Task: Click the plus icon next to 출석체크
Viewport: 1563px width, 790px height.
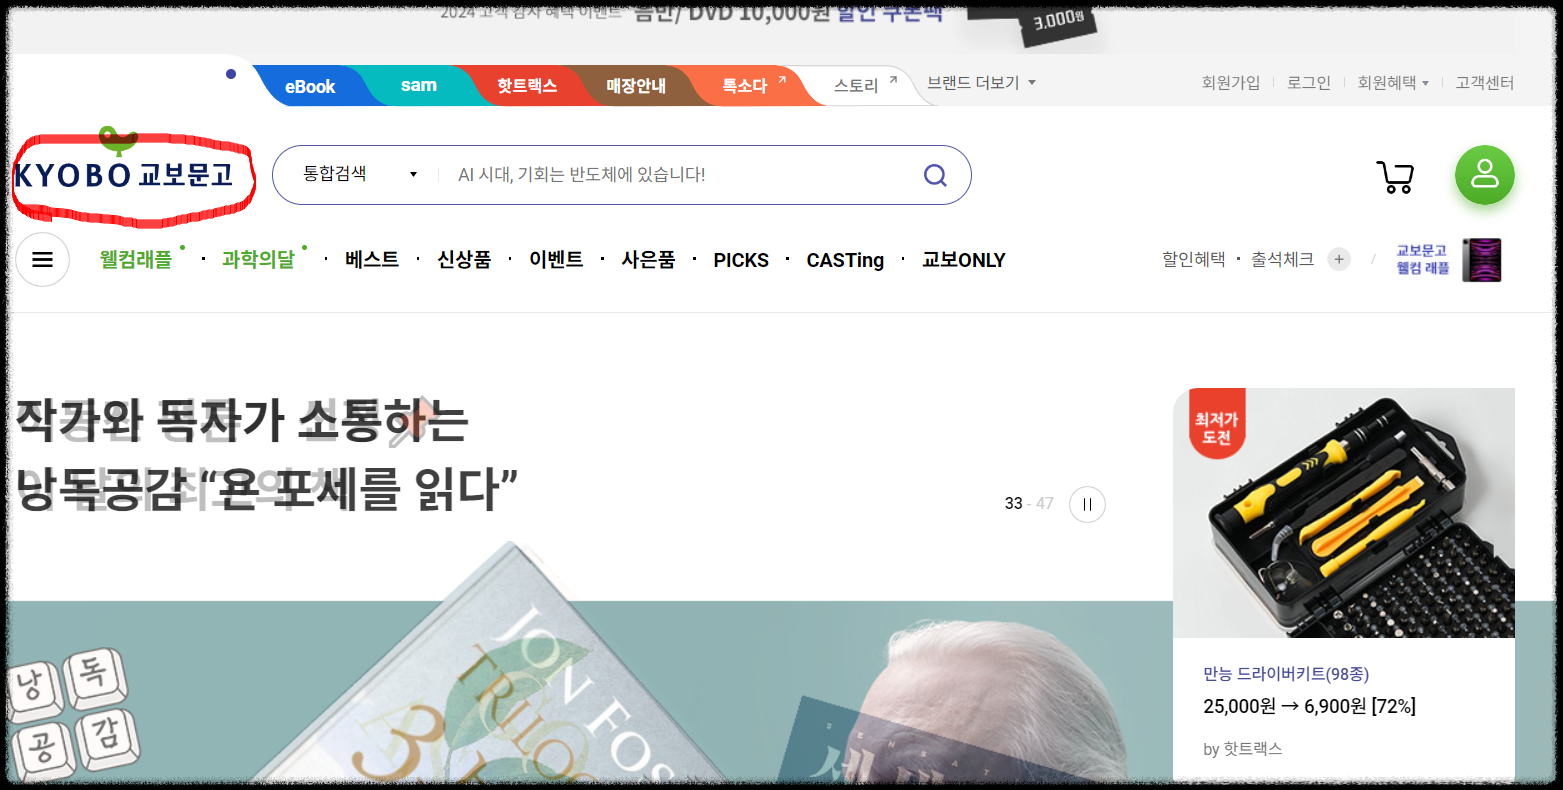Action: 1339,260
